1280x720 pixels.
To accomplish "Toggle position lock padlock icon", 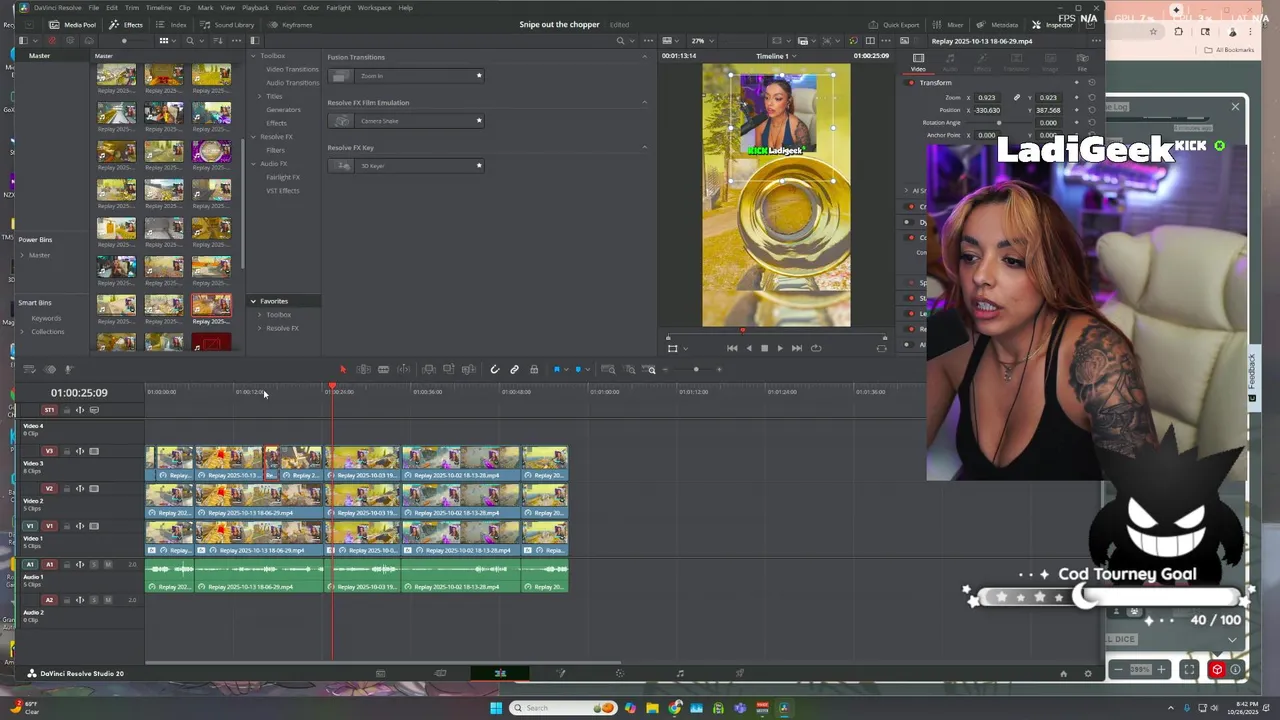I will click(534, 370).
